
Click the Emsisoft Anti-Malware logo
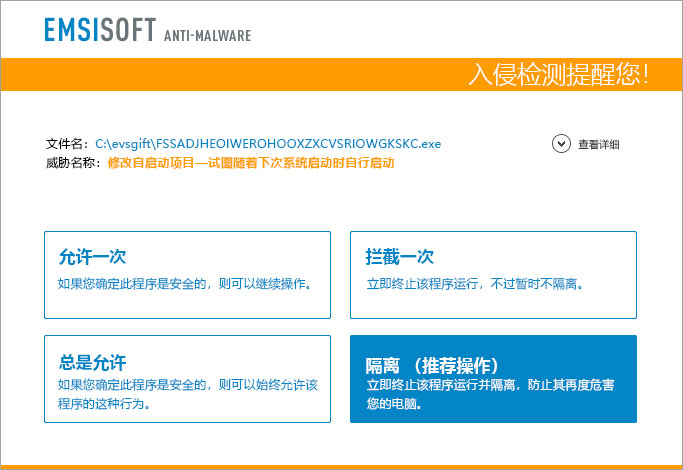click(x=148, y=30)
